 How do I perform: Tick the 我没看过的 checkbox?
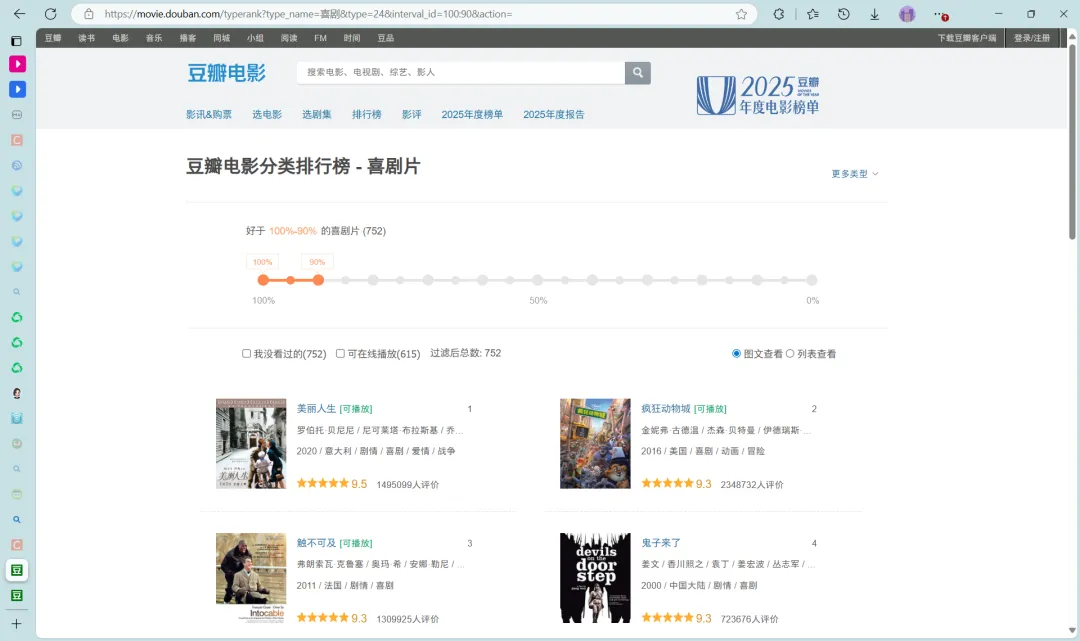coord(246,353)
